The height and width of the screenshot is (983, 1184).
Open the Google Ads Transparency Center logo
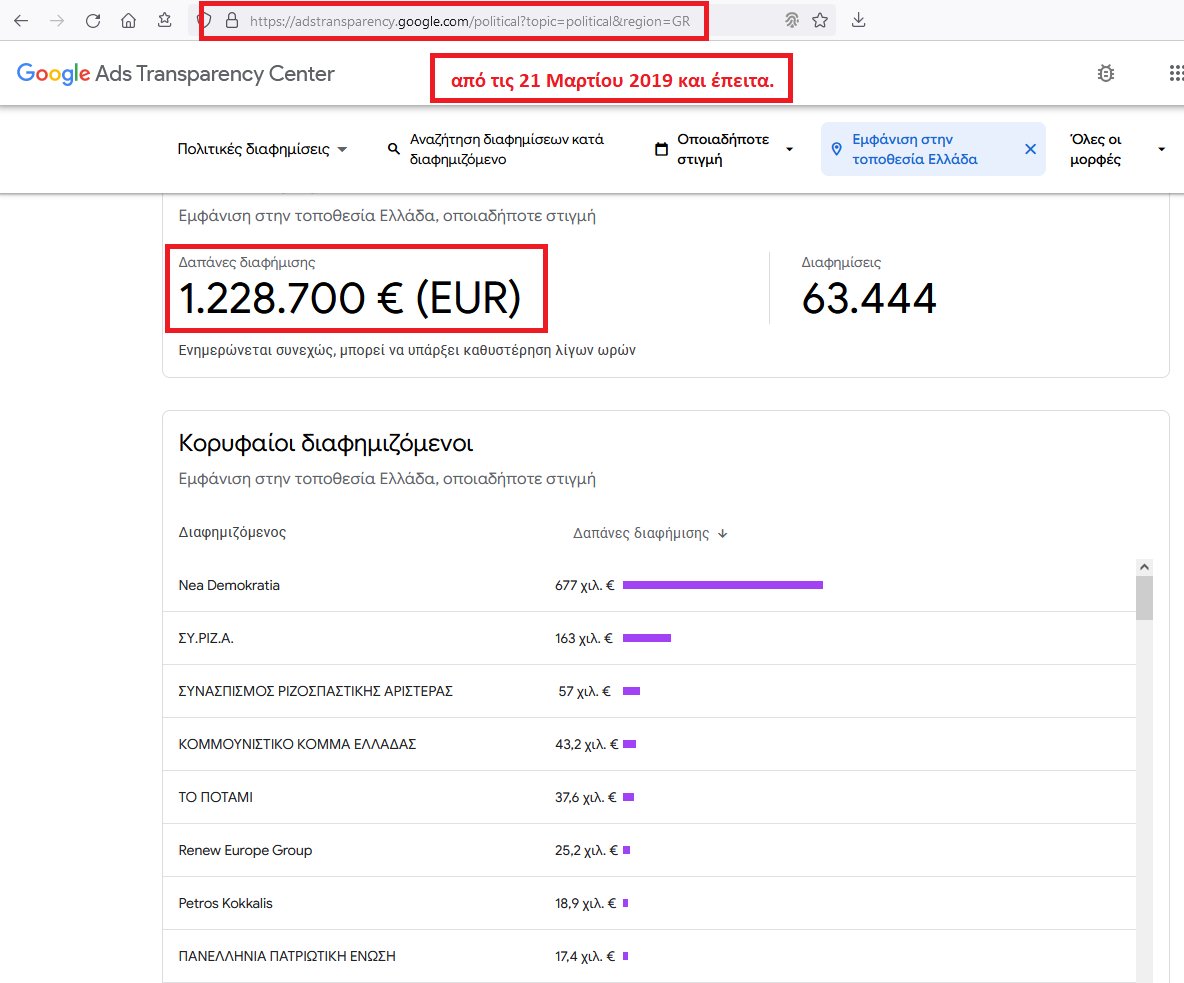point(175,73)
